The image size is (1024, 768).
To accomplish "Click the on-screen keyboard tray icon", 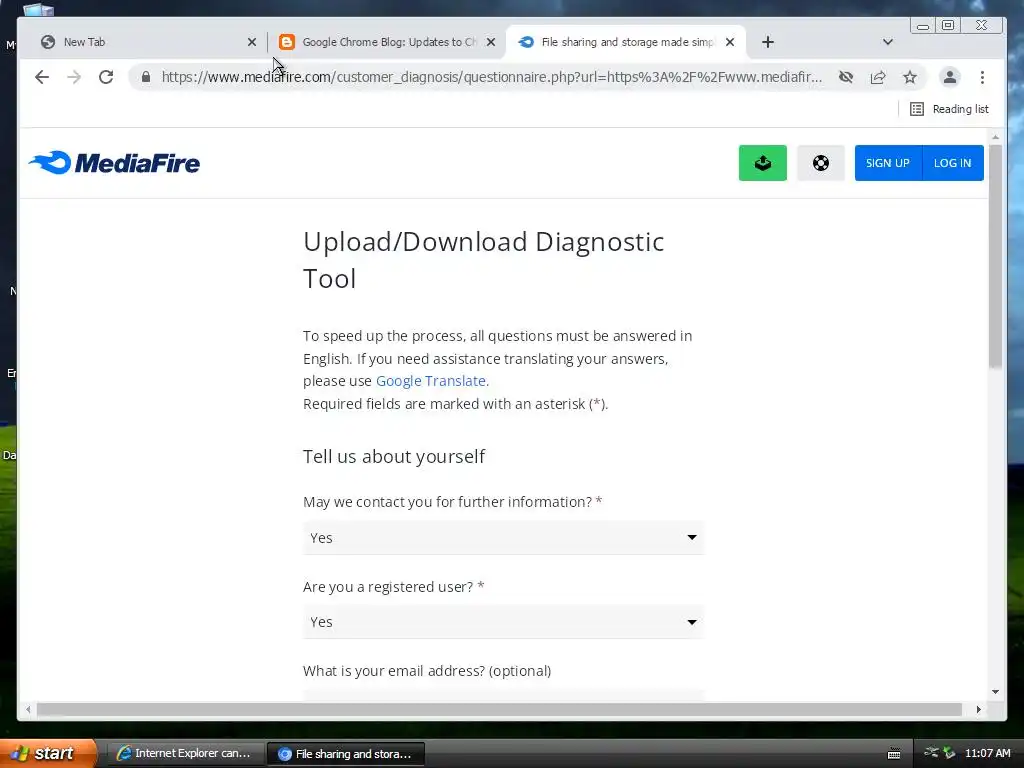I will coord(894,754).
